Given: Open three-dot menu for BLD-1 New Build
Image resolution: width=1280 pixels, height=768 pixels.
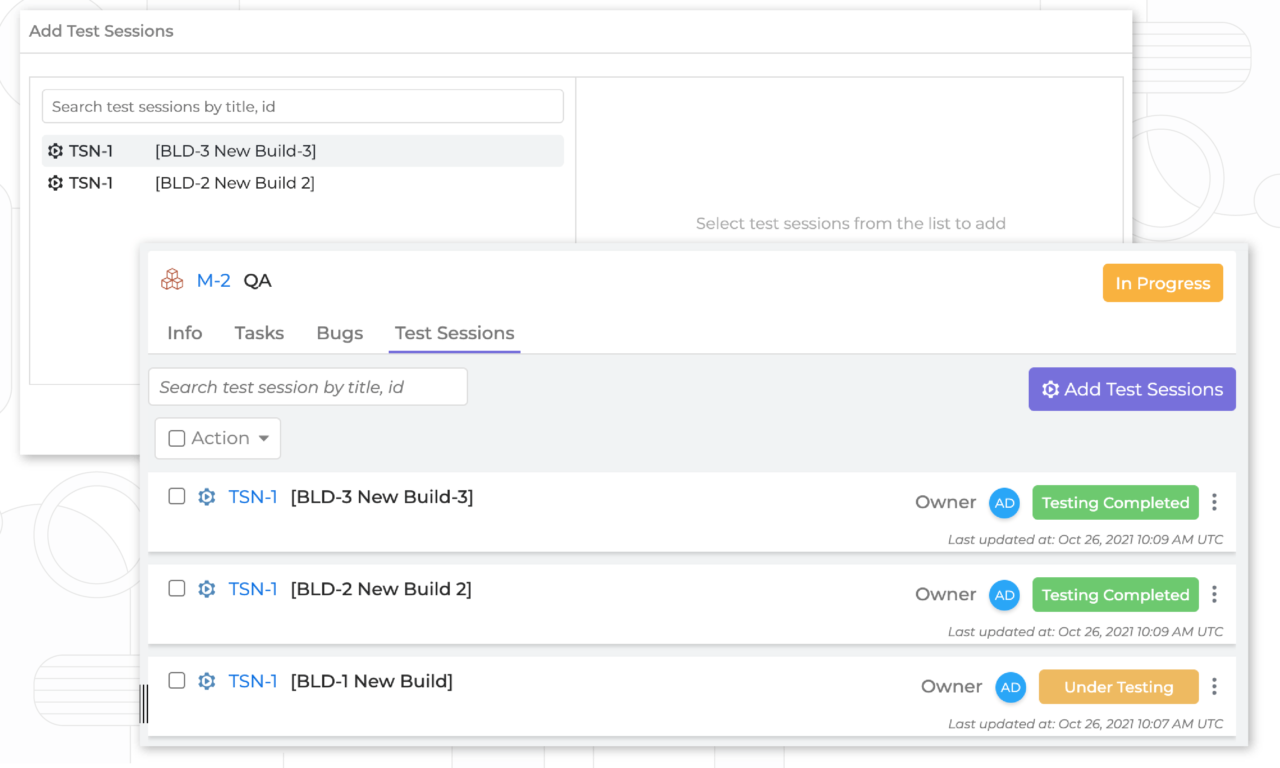Looking at the screenshot, I should coord(1214,686).
